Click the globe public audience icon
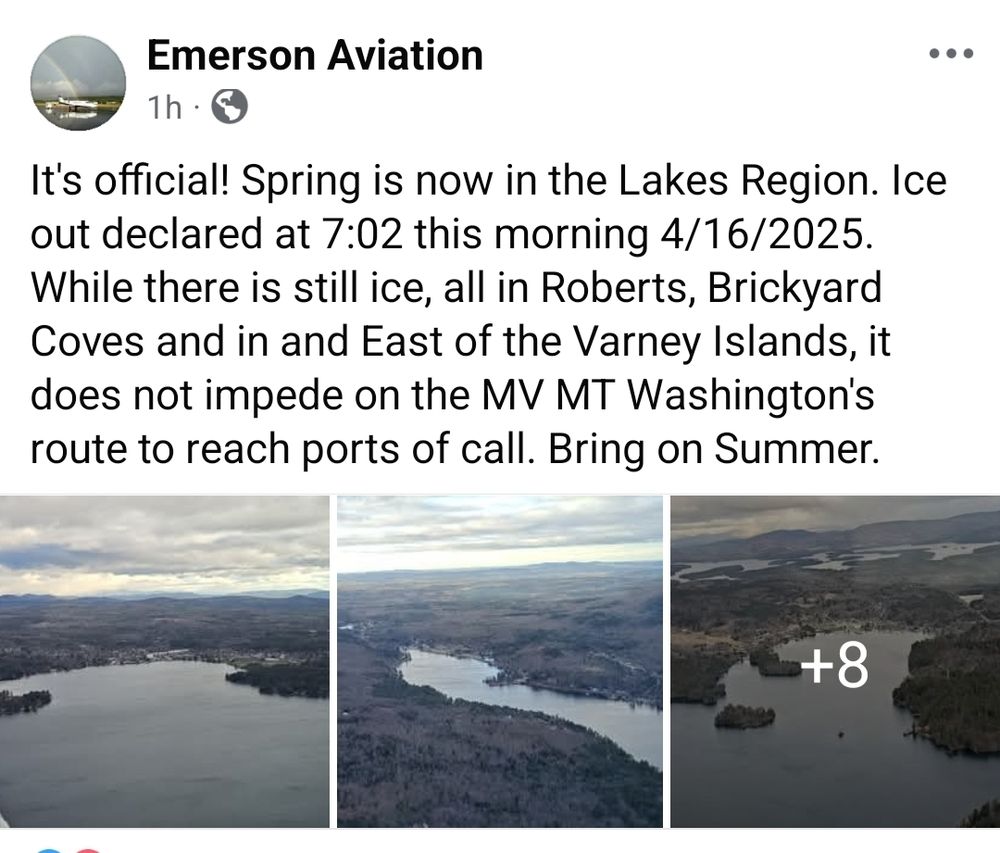This screenshot has width=1000, height=853. click(x=229, y=106)
